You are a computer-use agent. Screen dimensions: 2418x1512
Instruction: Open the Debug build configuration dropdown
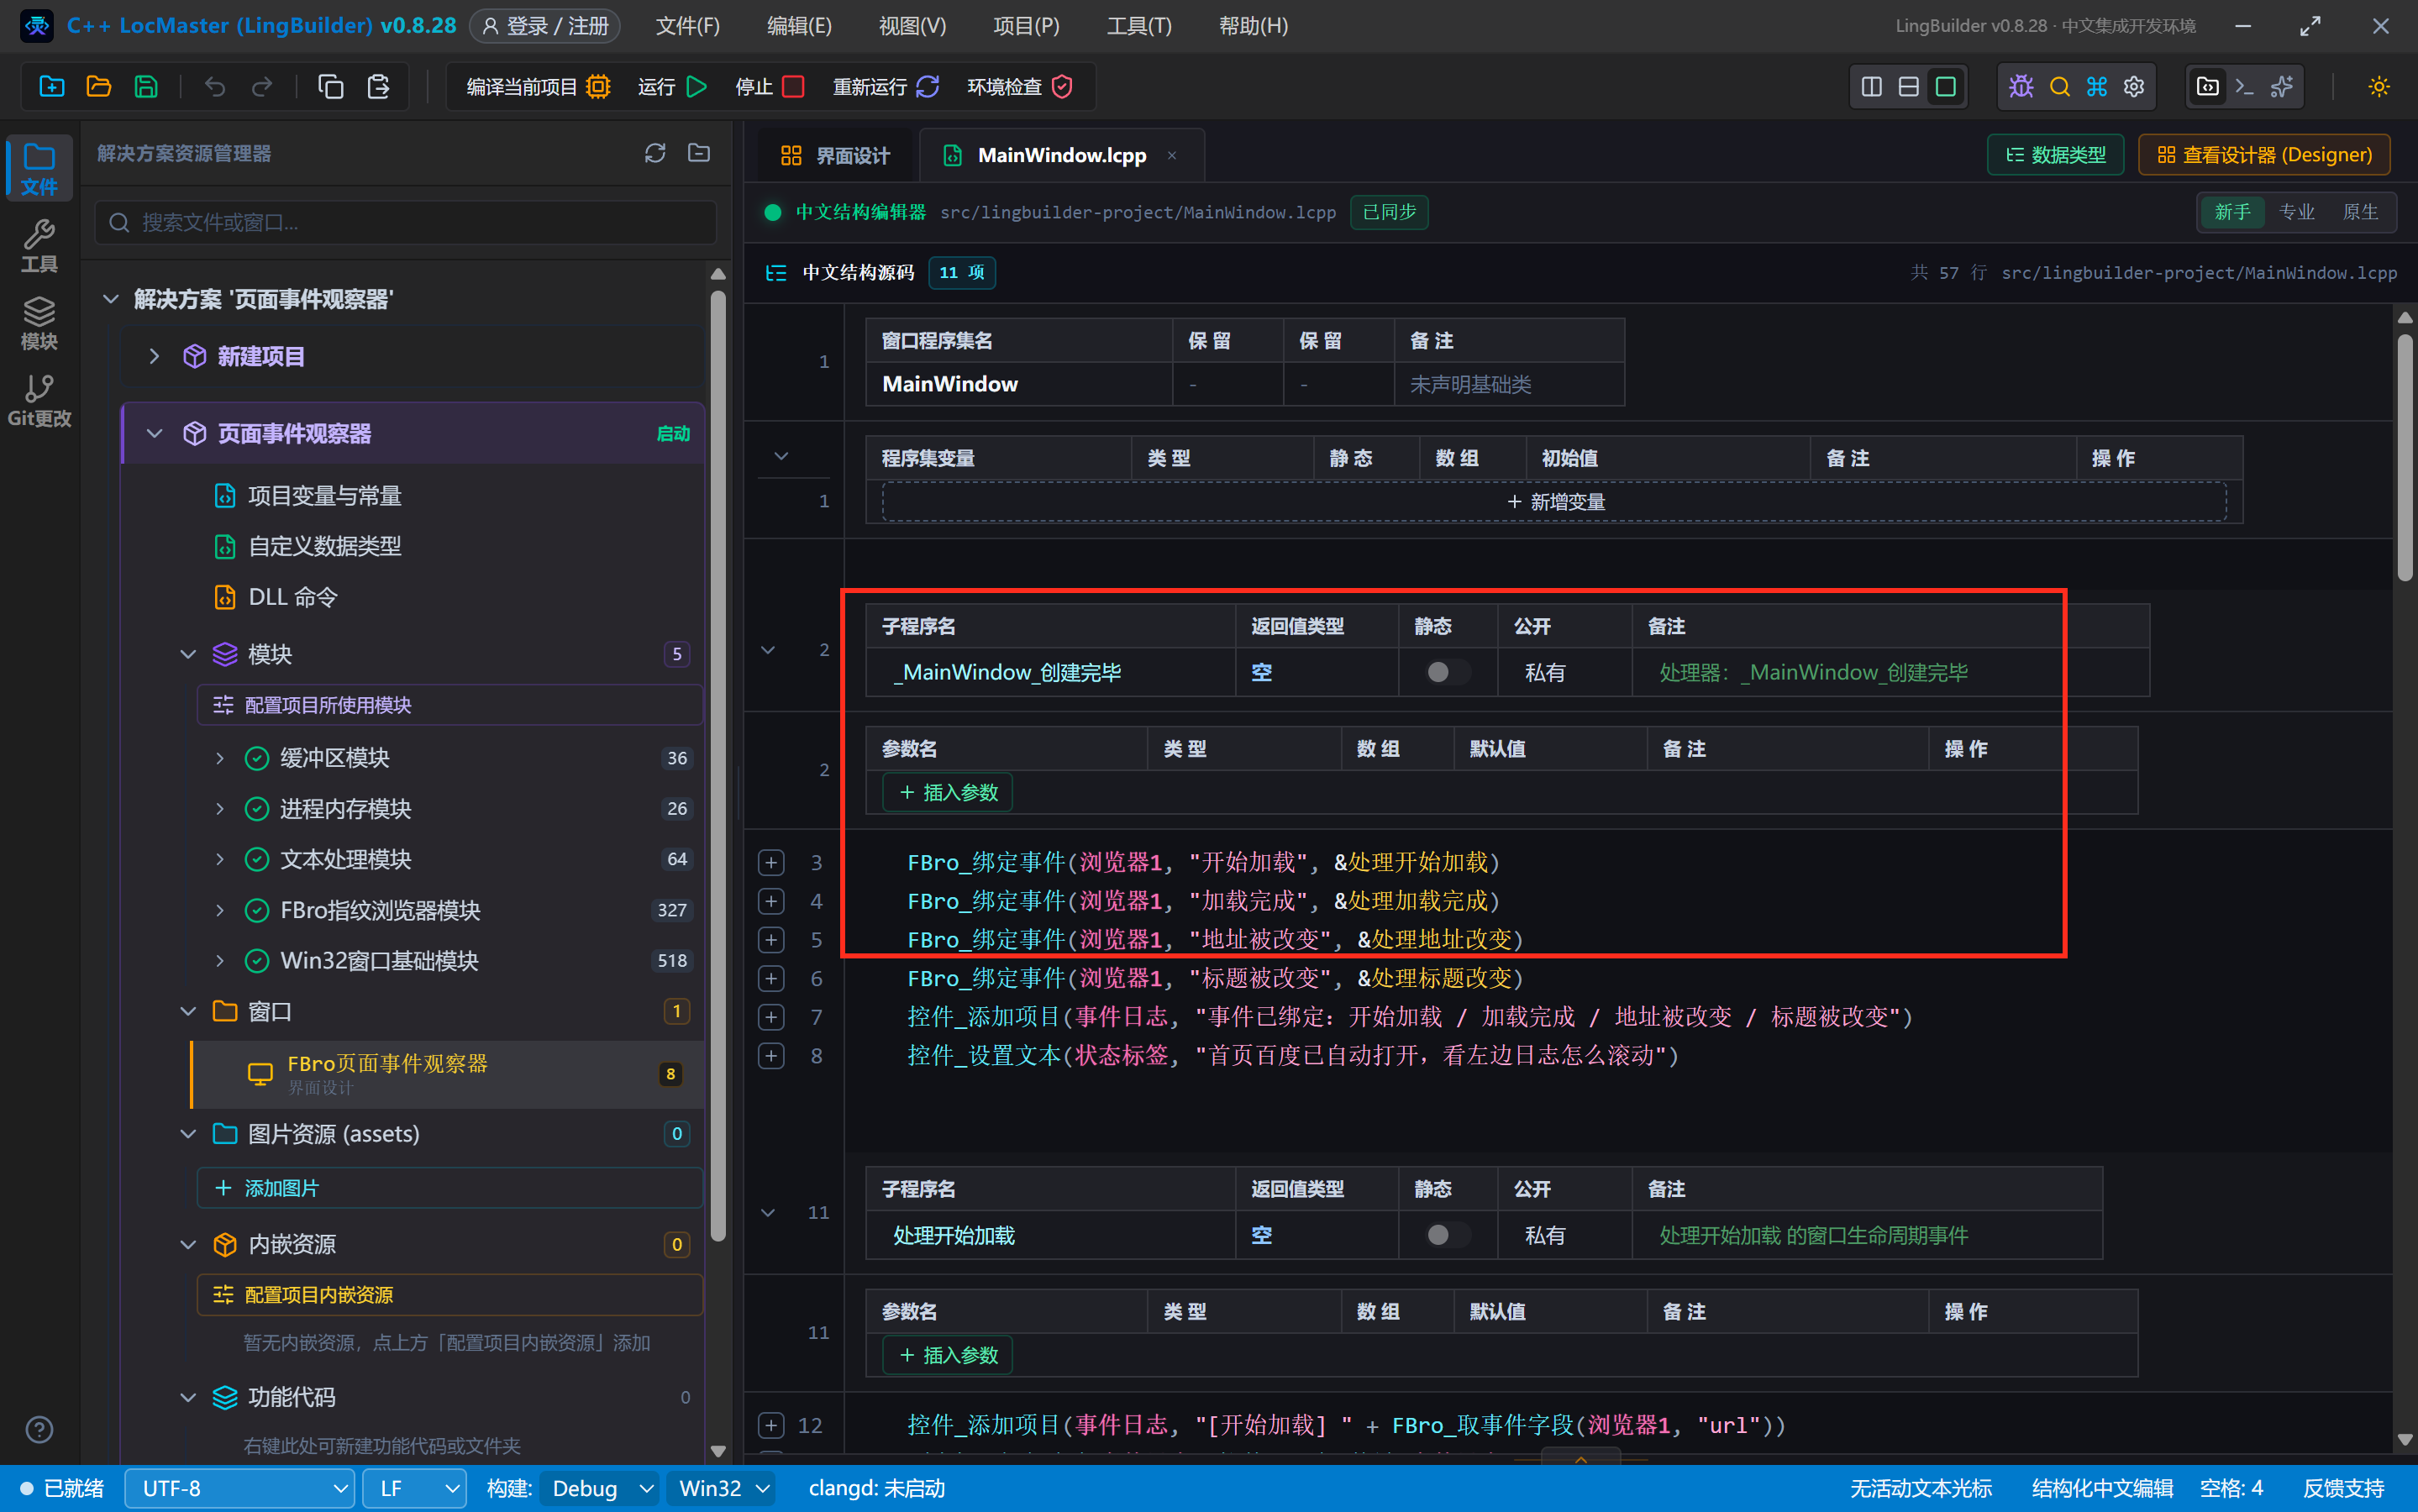tap(599, 1488)
